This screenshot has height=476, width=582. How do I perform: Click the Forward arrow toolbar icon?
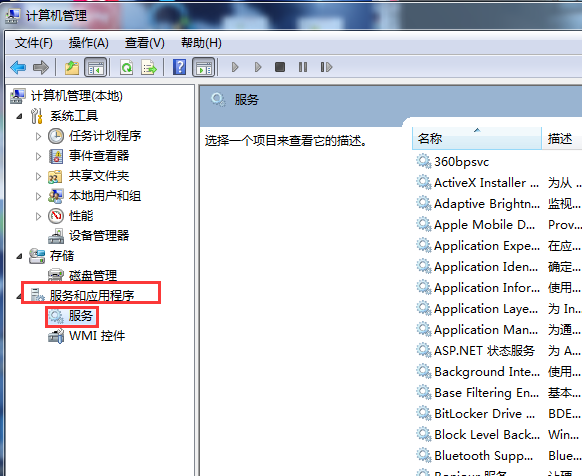[x=40, y=68]
